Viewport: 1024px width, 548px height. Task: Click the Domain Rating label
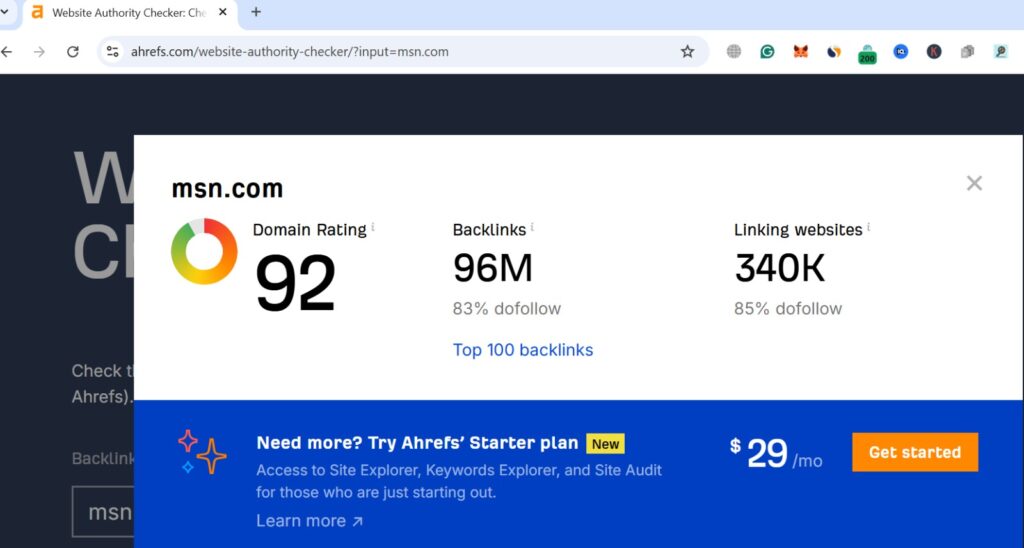coord(310,230)
